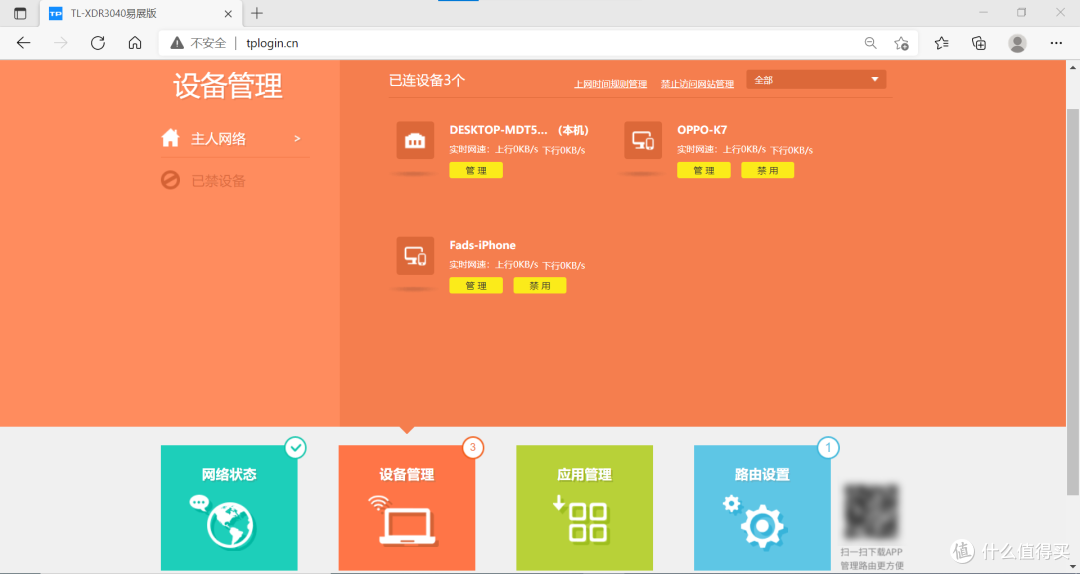Click the scrollbar up arrow
This screenshot has height=574, width=1080.
pos(1072,67)
